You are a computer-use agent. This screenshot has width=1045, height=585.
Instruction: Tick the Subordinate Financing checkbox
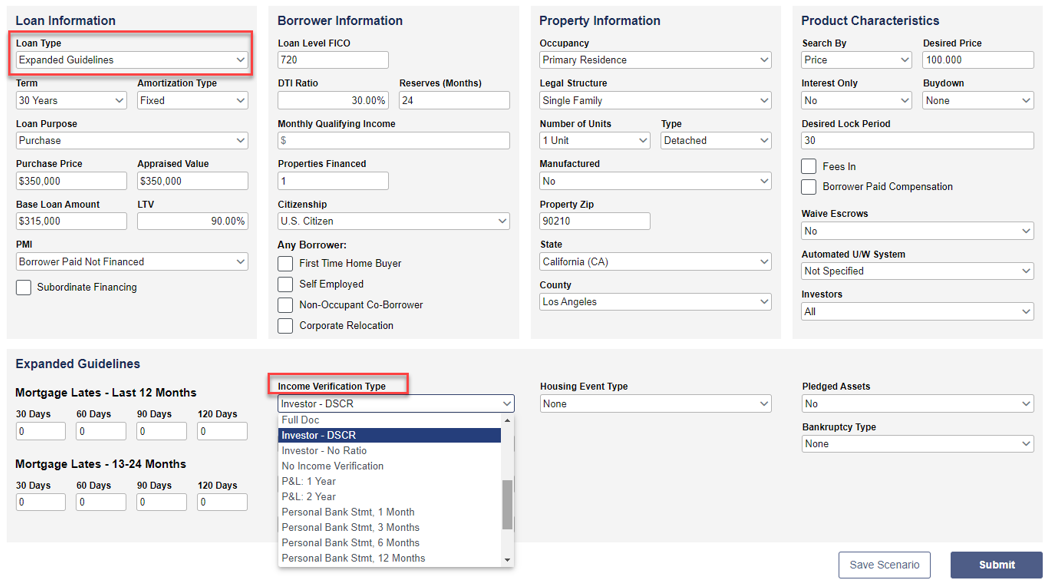point(23,288)
